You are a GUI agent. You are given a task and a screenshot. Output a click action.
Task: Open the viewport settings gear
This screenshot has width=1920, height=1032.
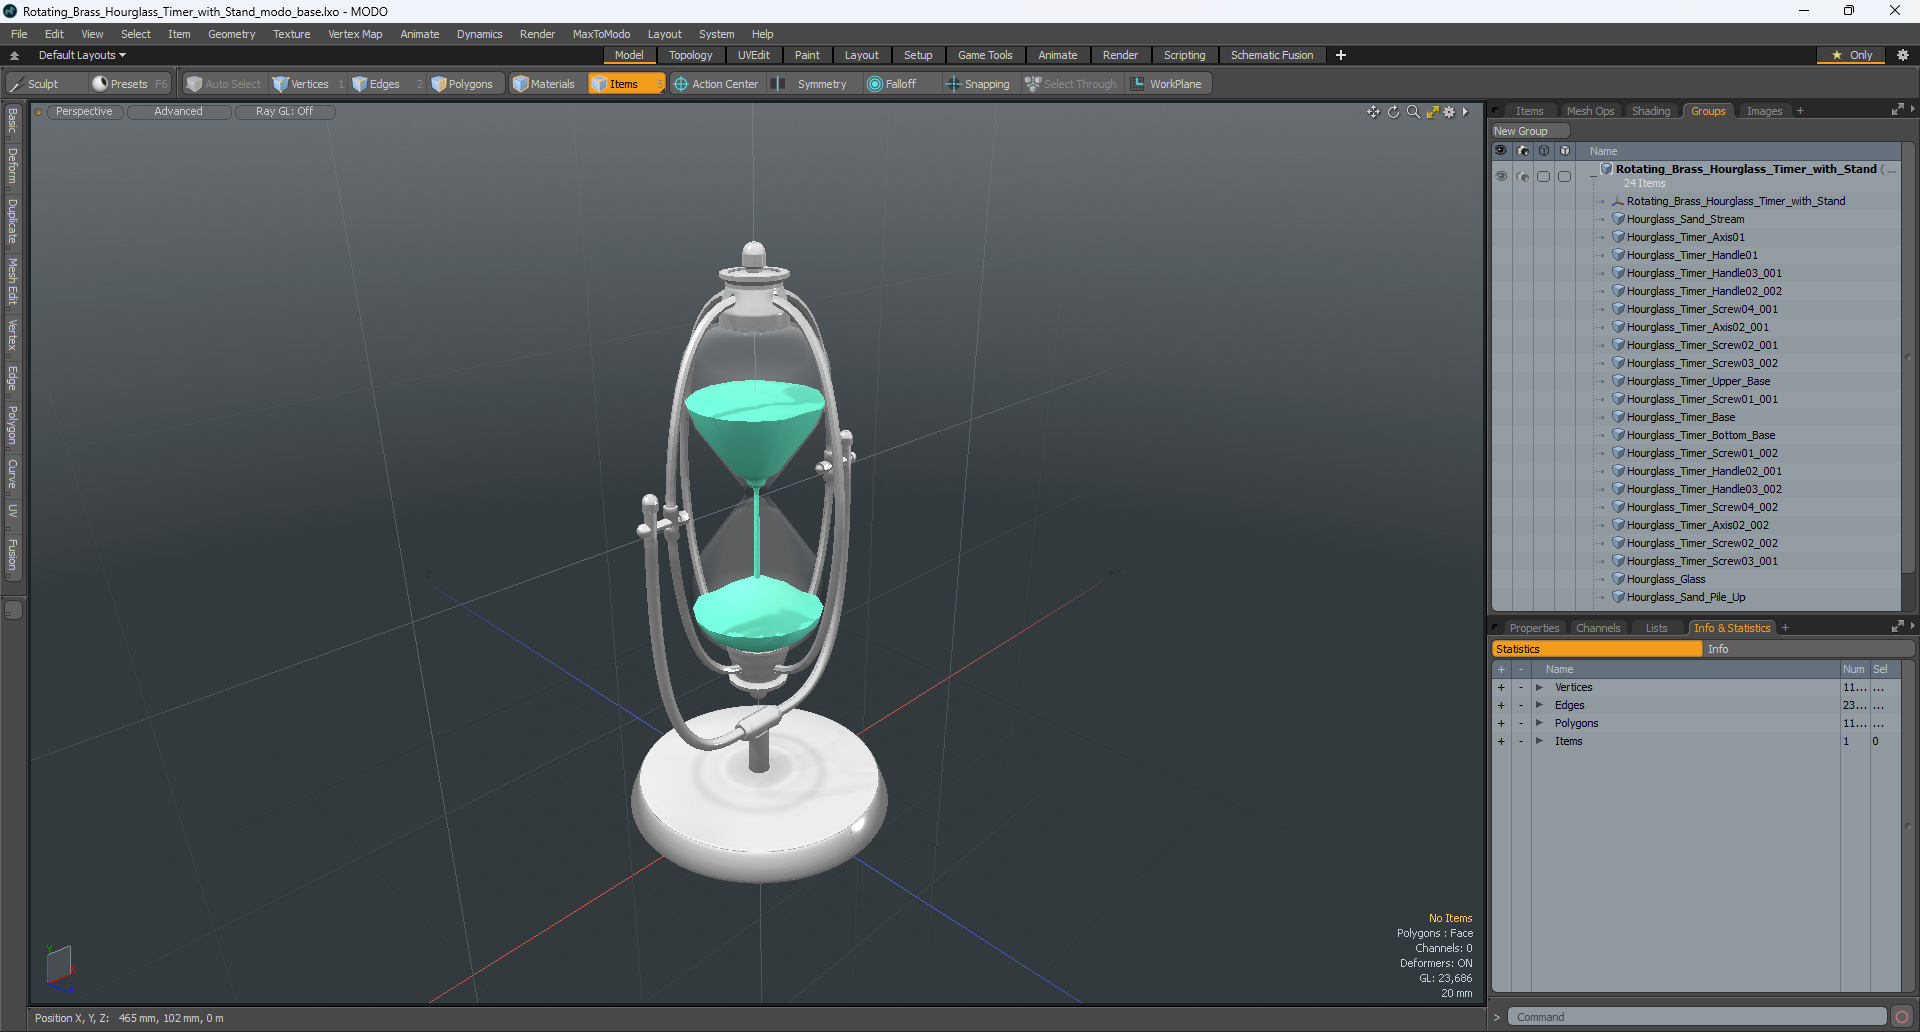(1449, 112)
